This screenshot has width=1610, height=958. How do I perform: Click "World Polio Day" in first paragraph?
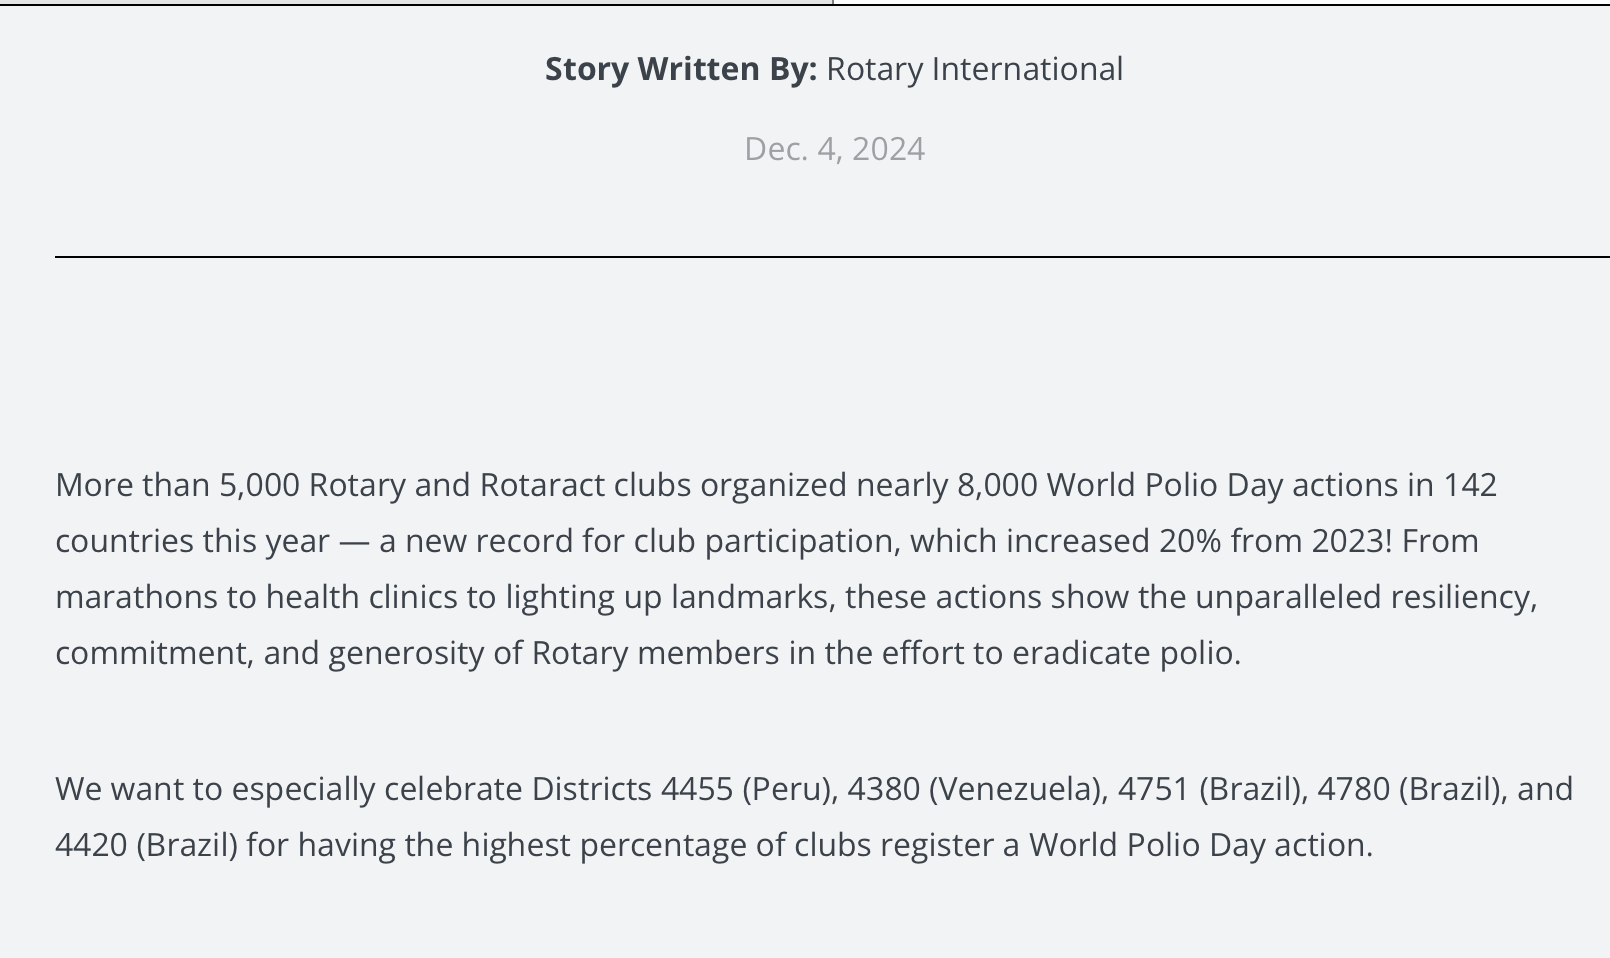click(x=1165, y=485)
